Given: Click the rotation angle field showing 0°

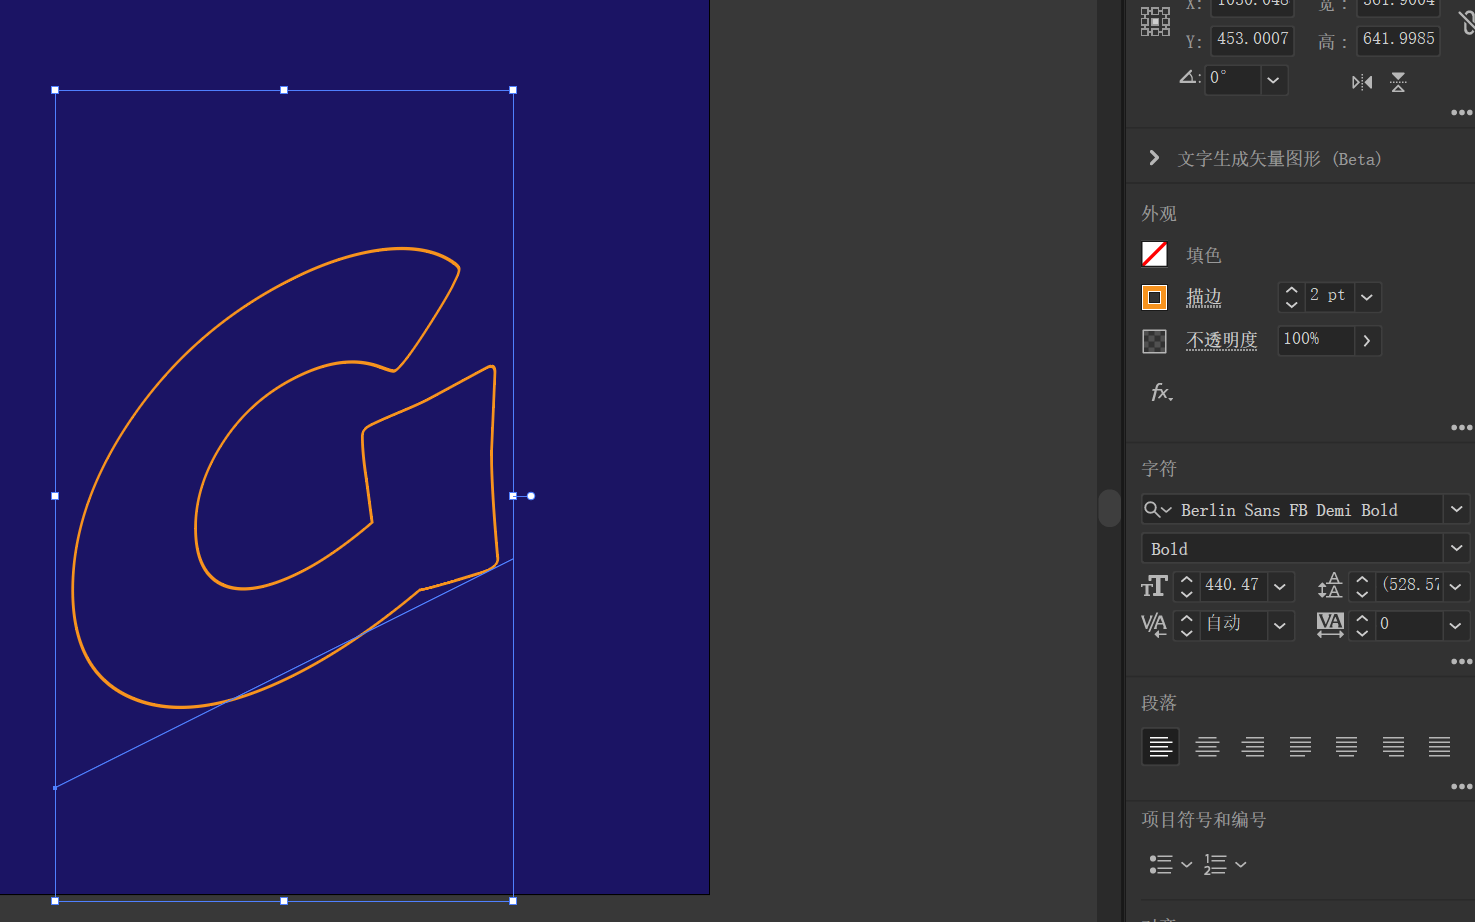Looking at the screenshot, I should (x=1233, y=78).
